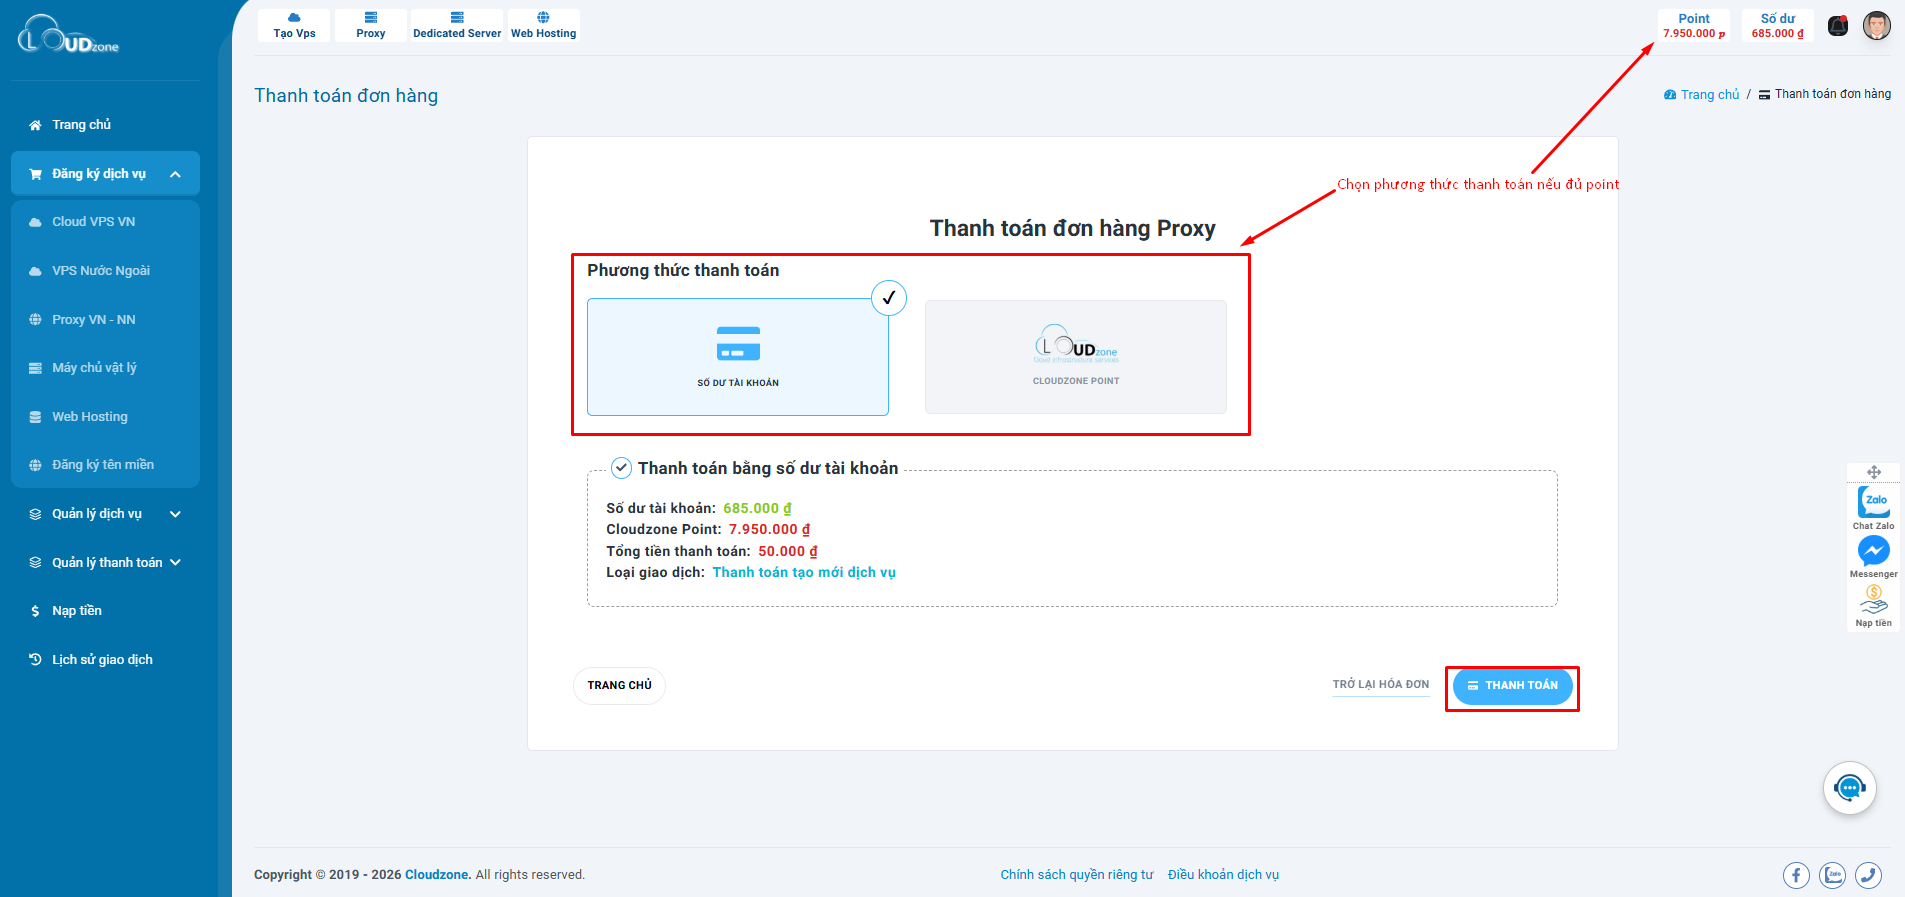Open the Tạo Vps top tab
The image size is (1905, 897).
[x=294, y=26]
